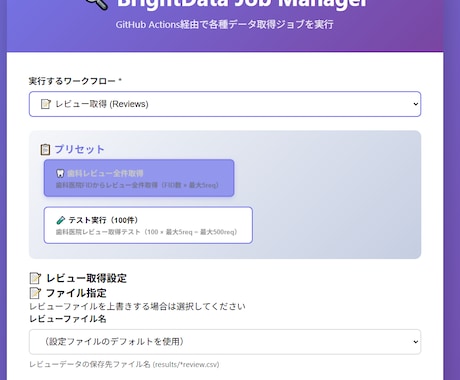
Task: Click the レビューデータの保存先ファイル名 hint text
Action: (124, 364)
